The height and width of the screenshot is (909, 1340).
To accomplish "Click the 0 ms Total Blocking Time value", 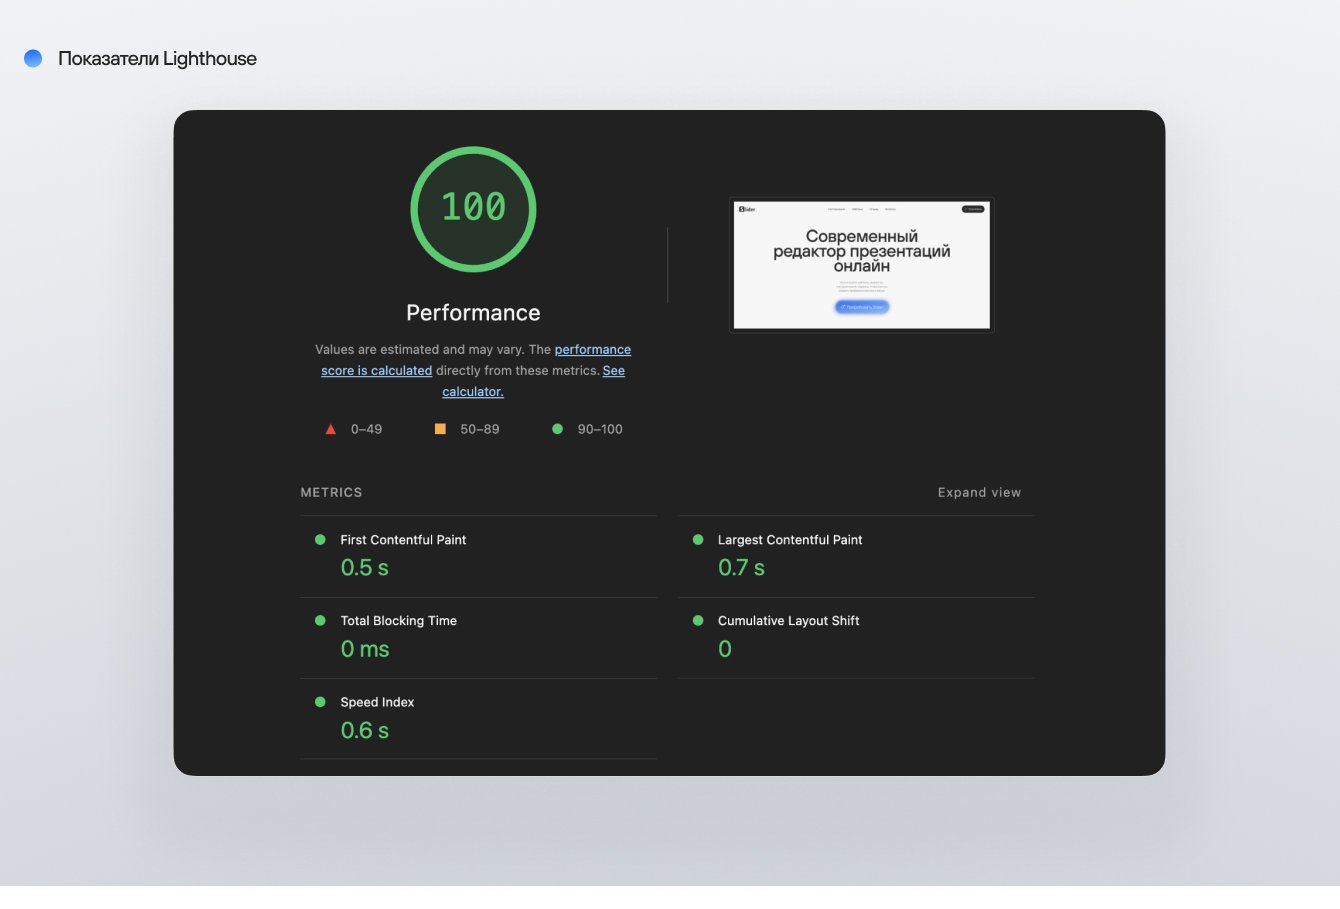I will [x=365, y=649].
